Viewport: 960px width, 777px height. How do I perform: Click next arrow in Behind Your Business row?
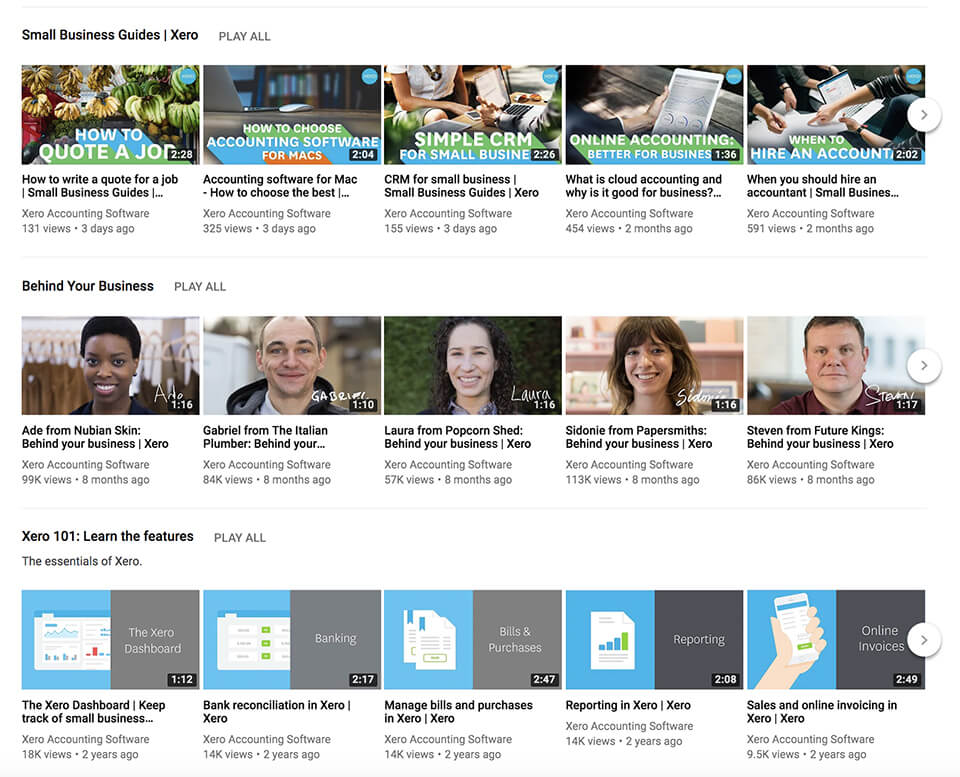coord(923,366)
